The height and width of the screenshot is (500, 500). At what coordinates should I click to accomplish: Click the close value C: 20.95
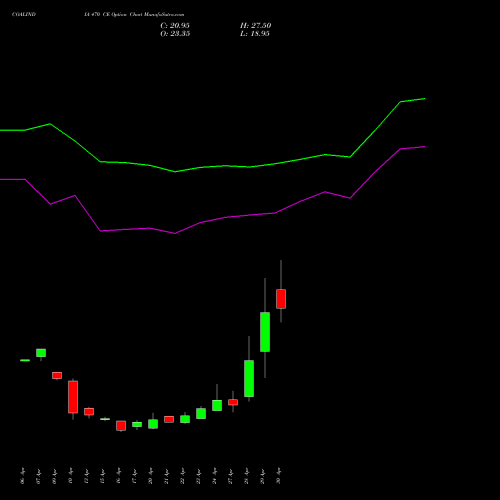(x=175, y=26)
